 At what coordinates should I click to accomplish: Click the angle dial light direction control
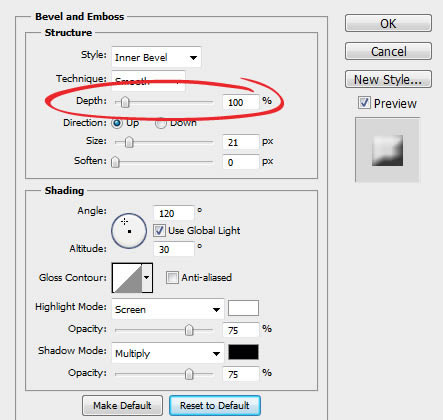129,231
